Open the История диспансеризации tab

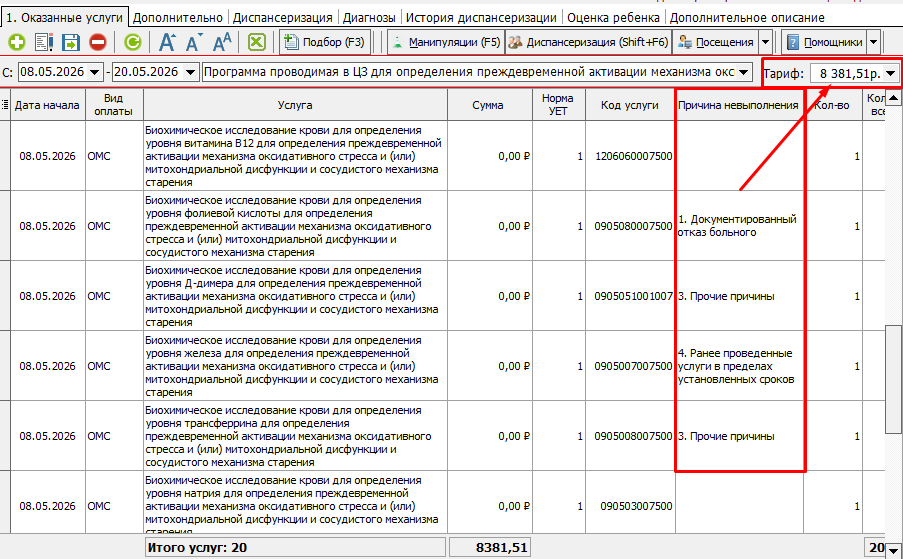[x=481, y=18]
